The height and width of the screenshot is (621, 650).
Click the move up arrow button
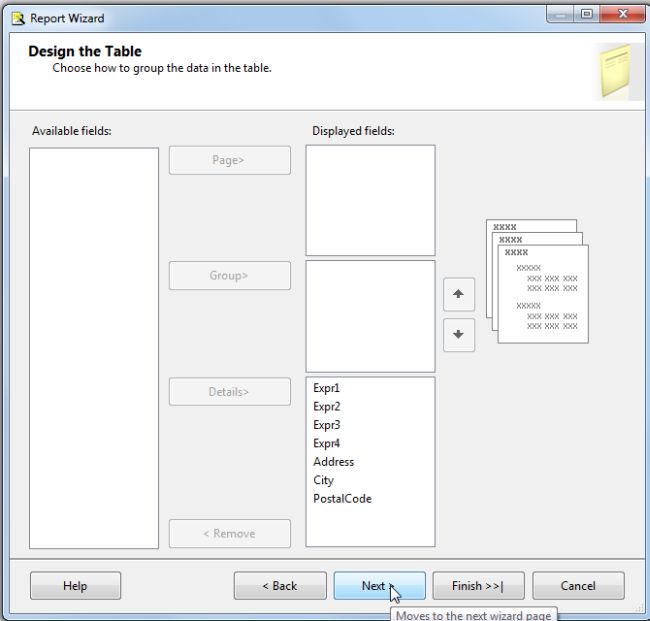[x=458, y=294]
